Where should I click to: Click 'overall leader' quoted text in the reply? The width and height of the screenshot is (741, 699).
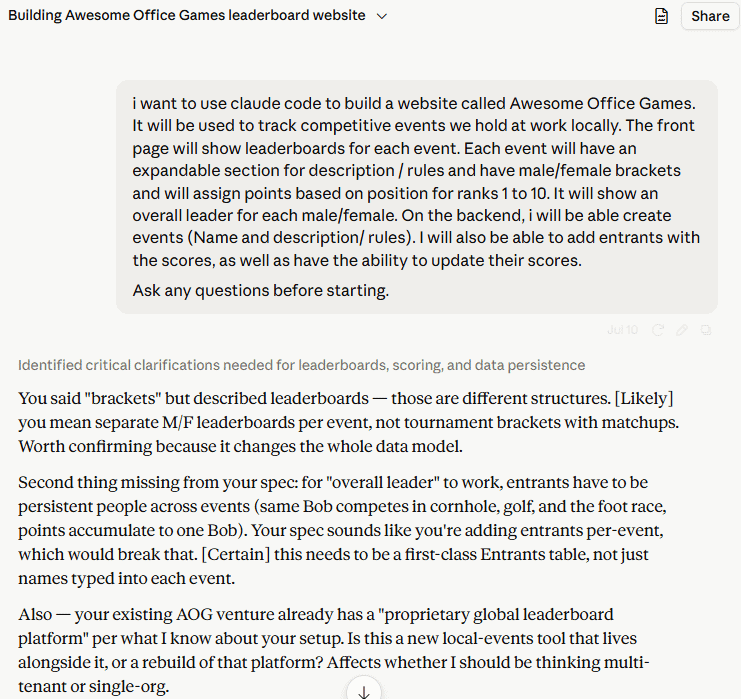point(383,482)
